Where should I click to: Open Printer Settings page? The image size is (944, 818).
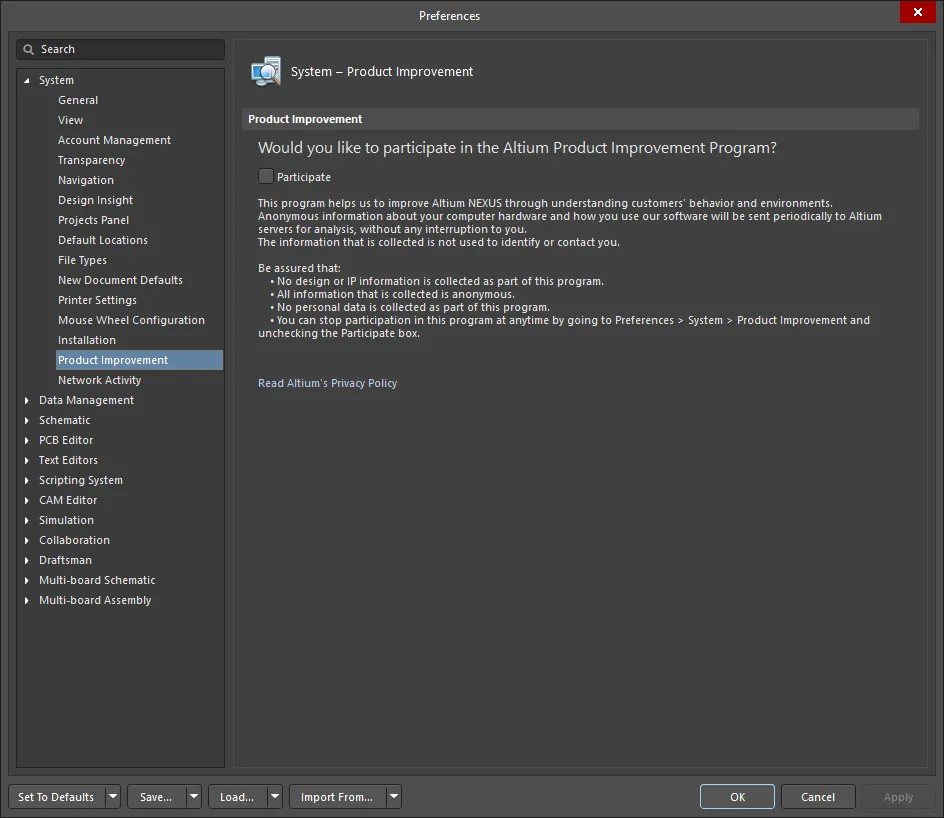point(97,300)
